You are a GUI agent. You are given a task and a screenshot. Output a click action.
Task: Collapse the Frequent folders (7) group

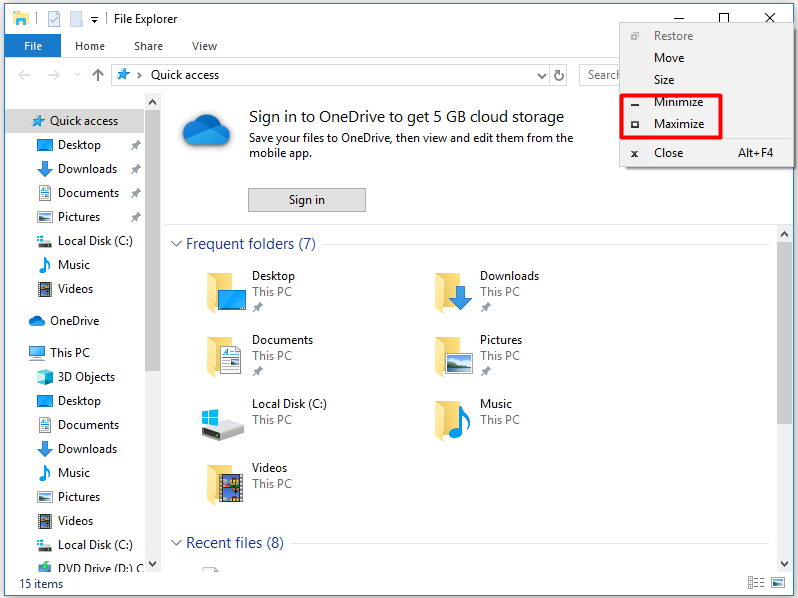coord(176,244)
